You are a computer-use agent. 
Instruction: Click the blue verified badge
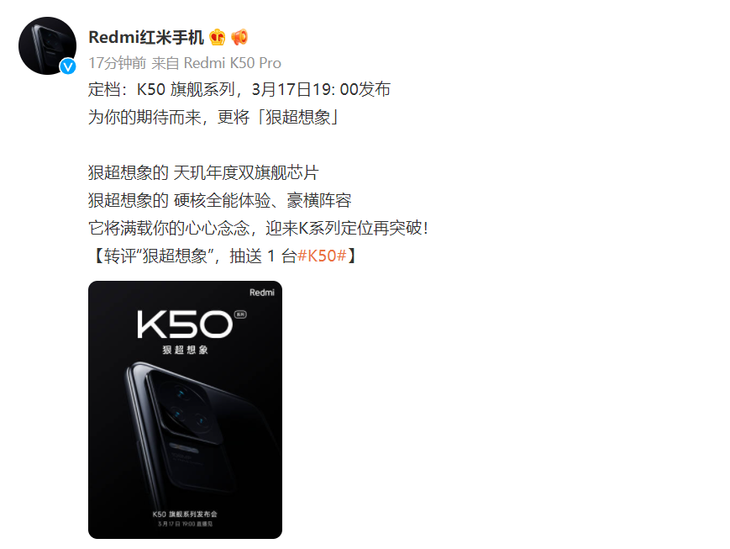68,67
